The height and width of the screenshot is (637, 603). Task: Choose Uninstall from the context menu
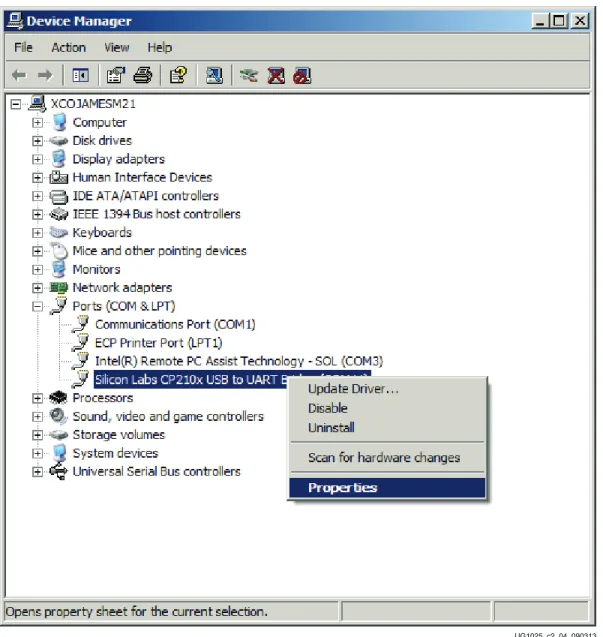coord(331,427)
